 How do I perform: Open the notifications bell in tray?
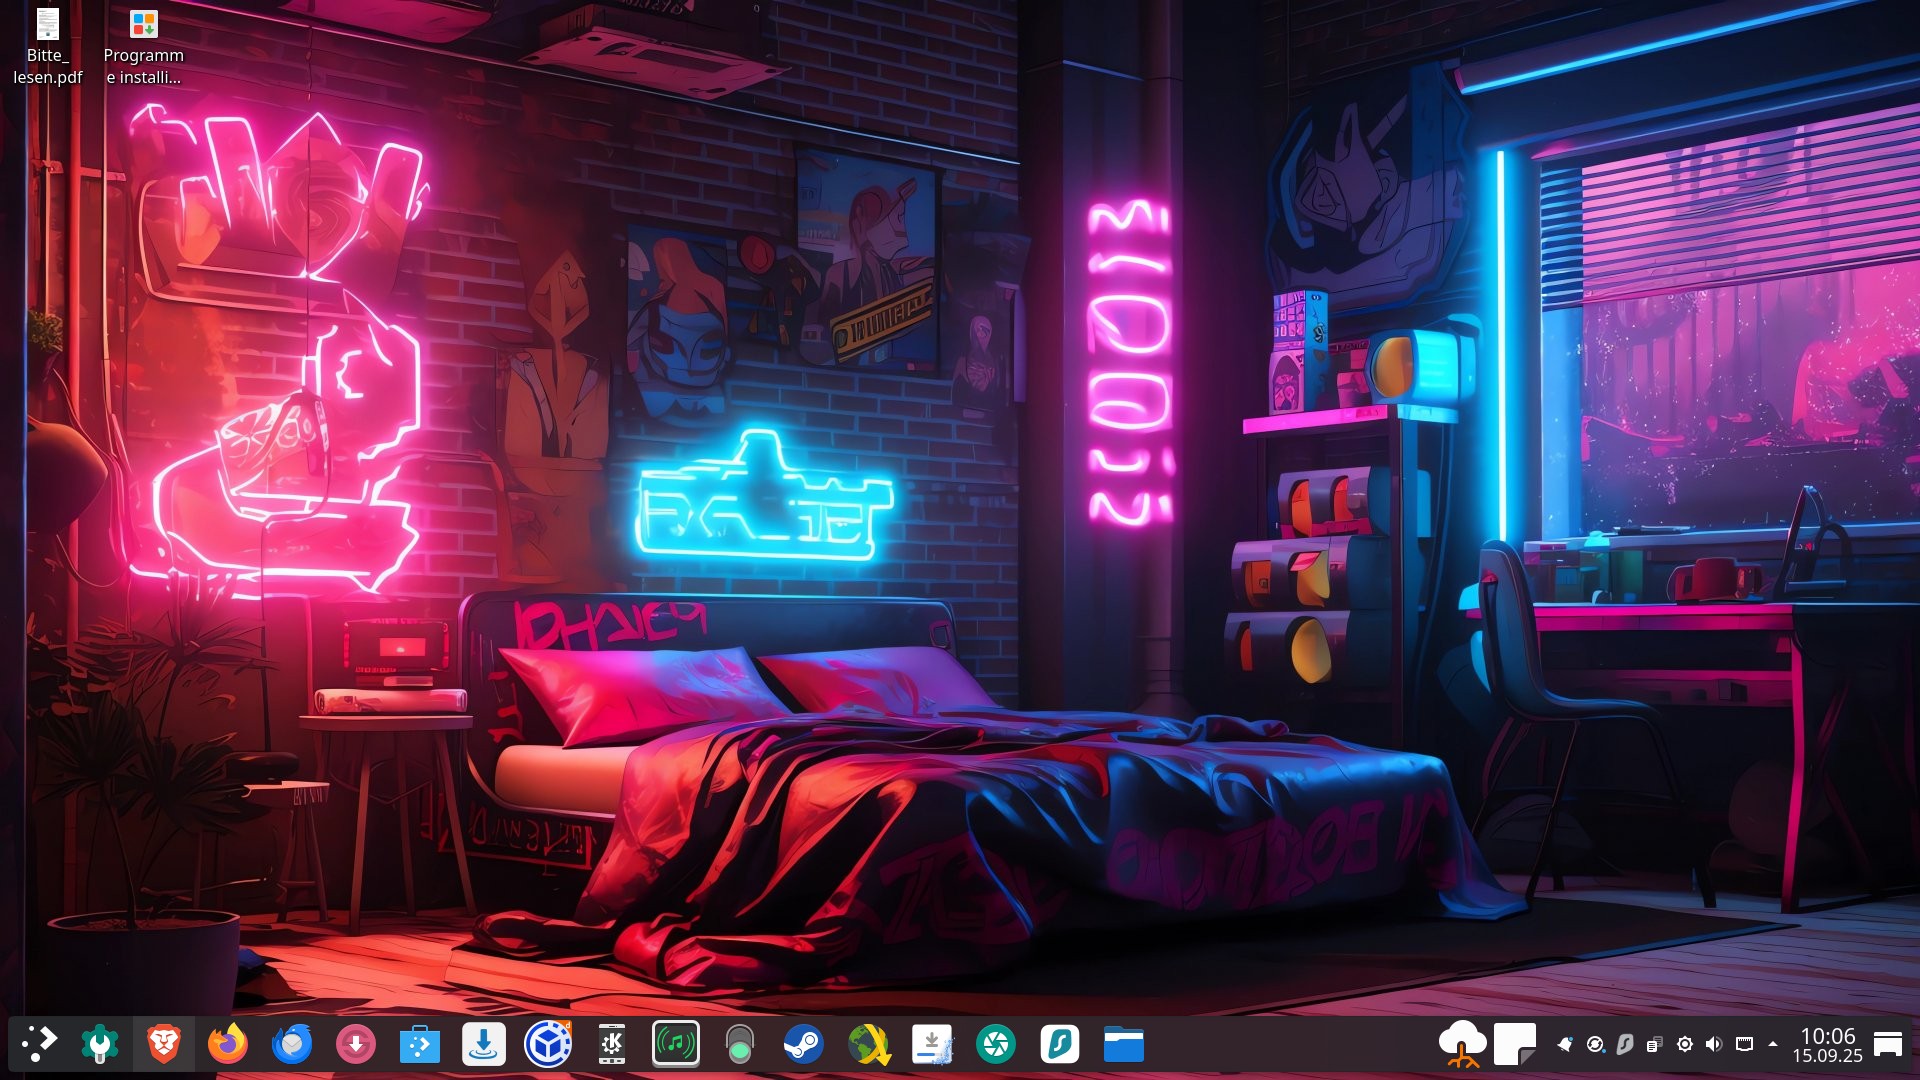pos(1565,1045)
